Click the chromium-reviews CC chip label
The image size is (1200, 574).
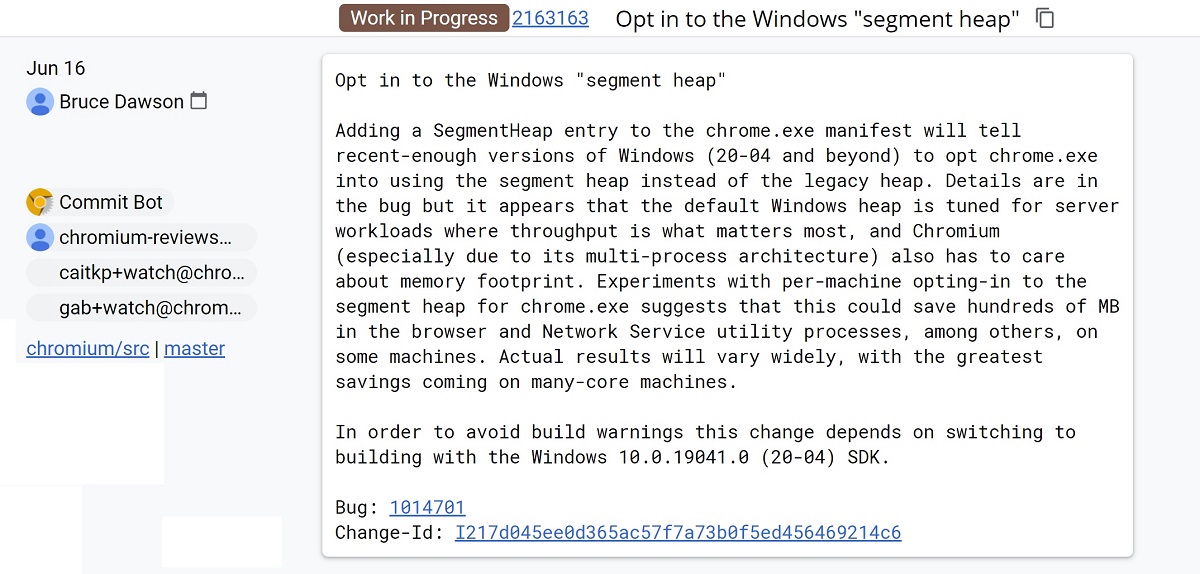[145, 238]
